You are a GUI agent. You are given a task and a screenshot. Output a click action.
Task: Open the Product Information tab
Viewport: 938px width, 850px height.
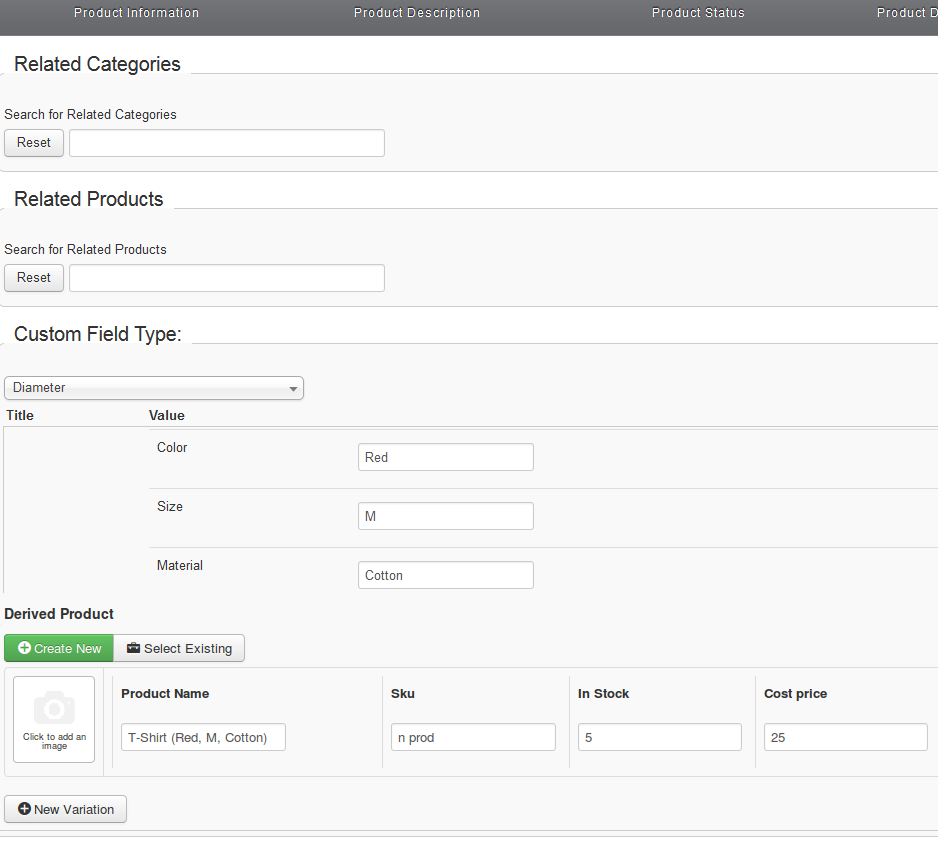136,13
